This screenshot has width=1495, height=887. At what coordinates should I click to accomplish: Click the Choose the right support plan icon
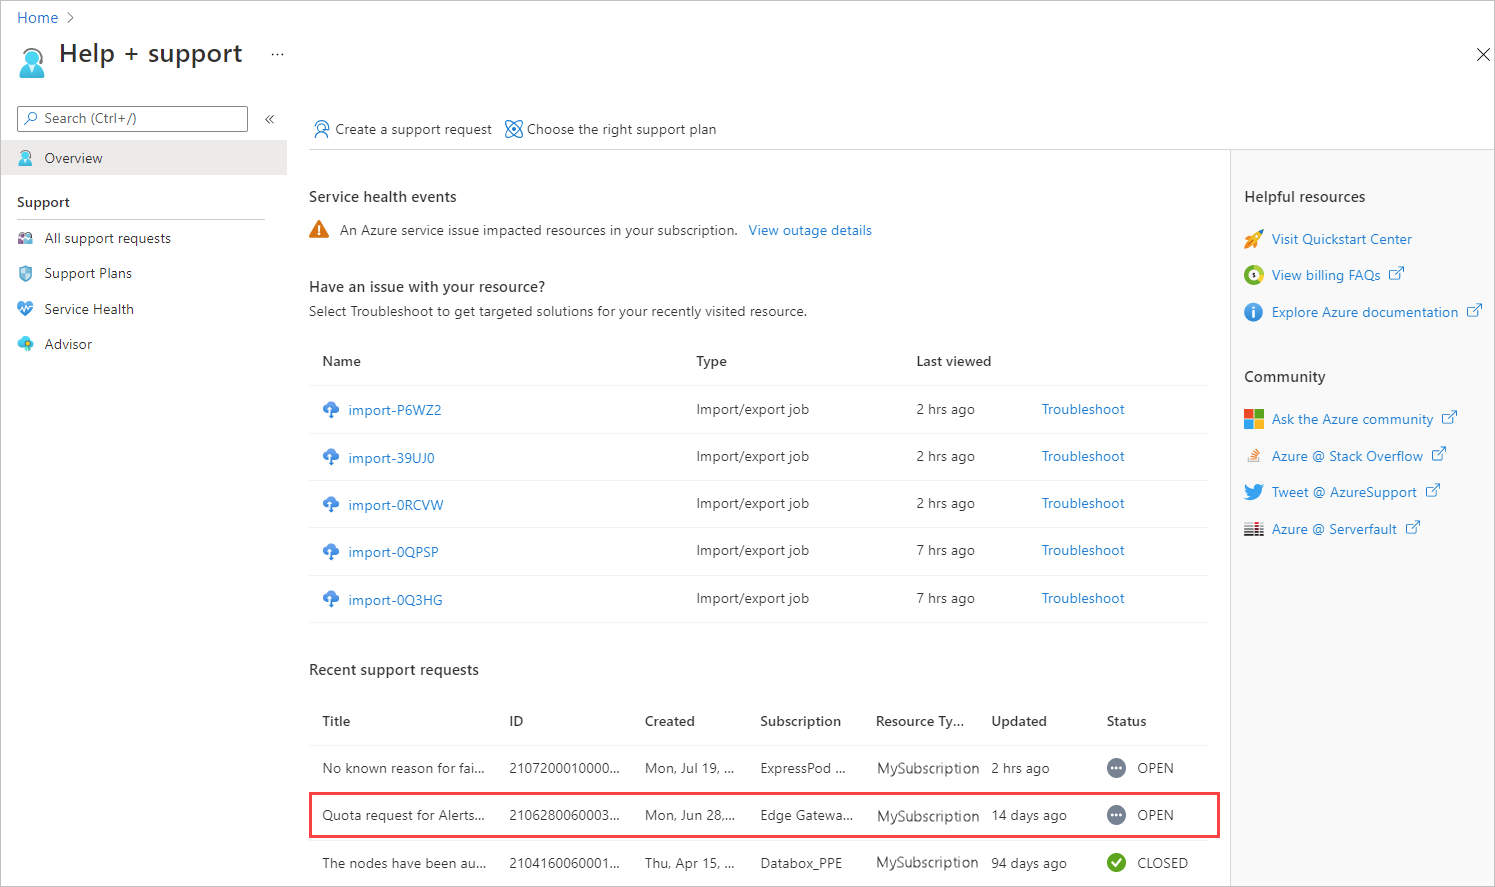point(513,129)
